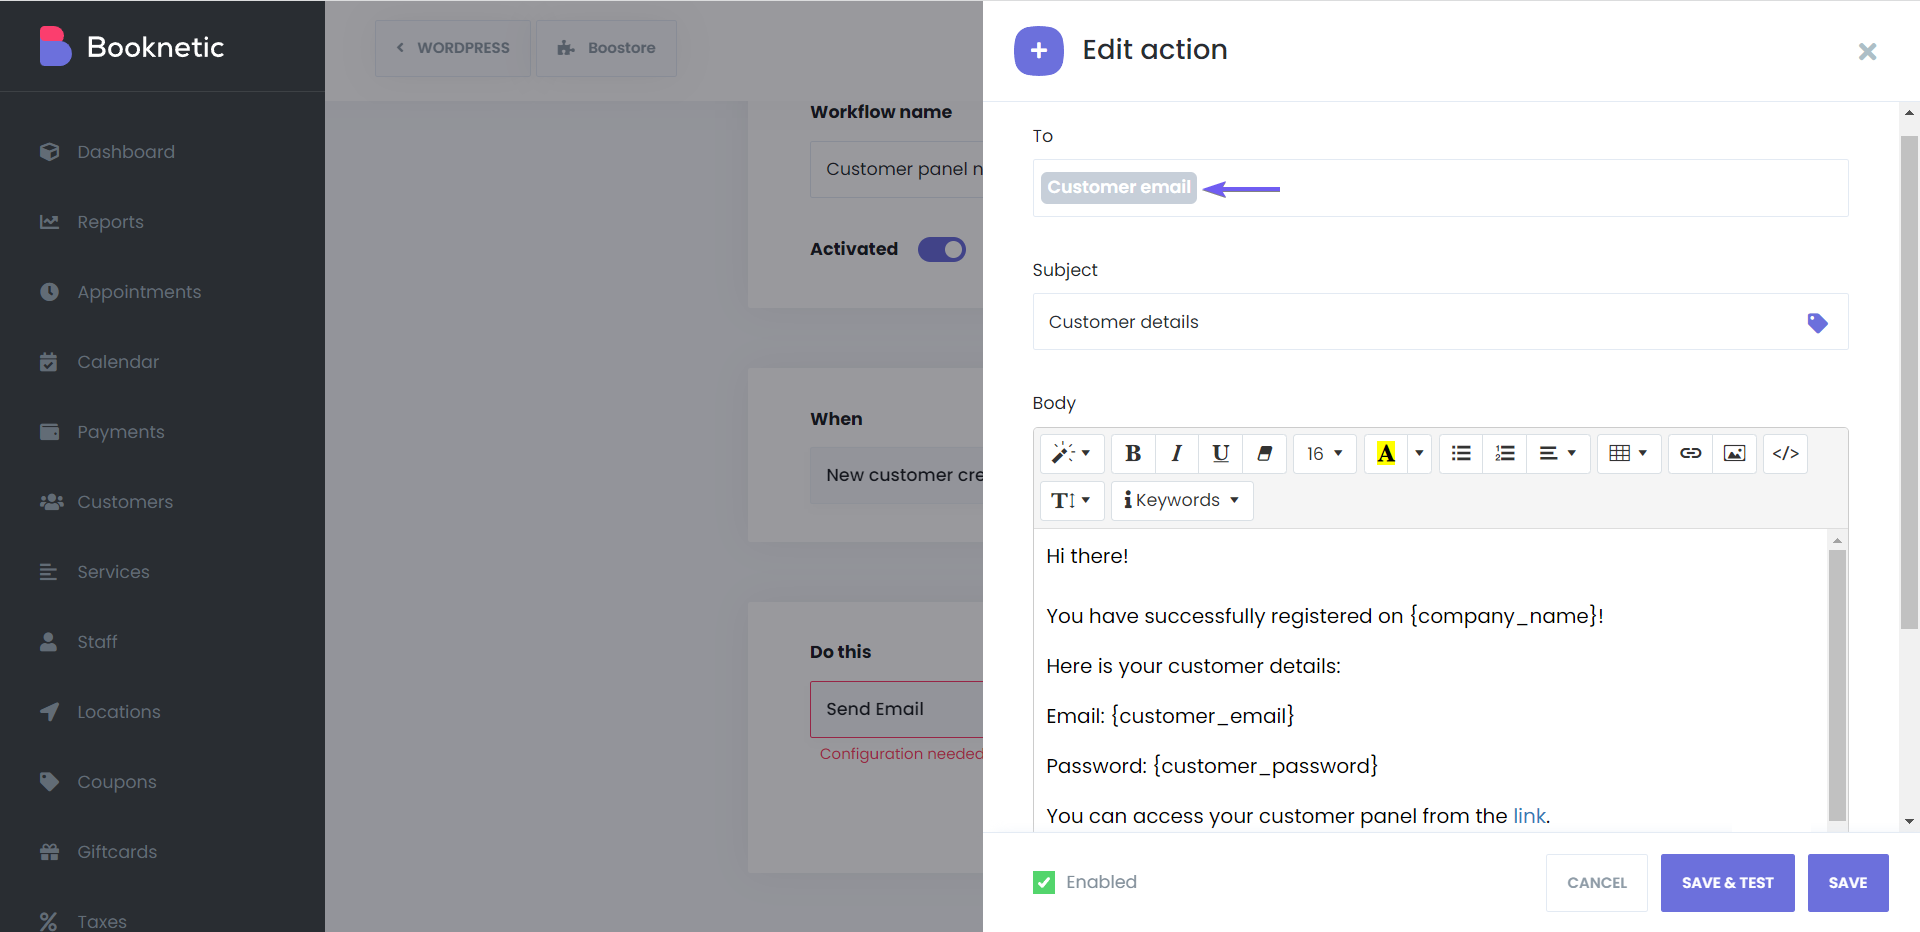Image resolution: width=1920 pixels, height=932 pixels.
Task: Open the insert link tool
Action: (1690, 453)
